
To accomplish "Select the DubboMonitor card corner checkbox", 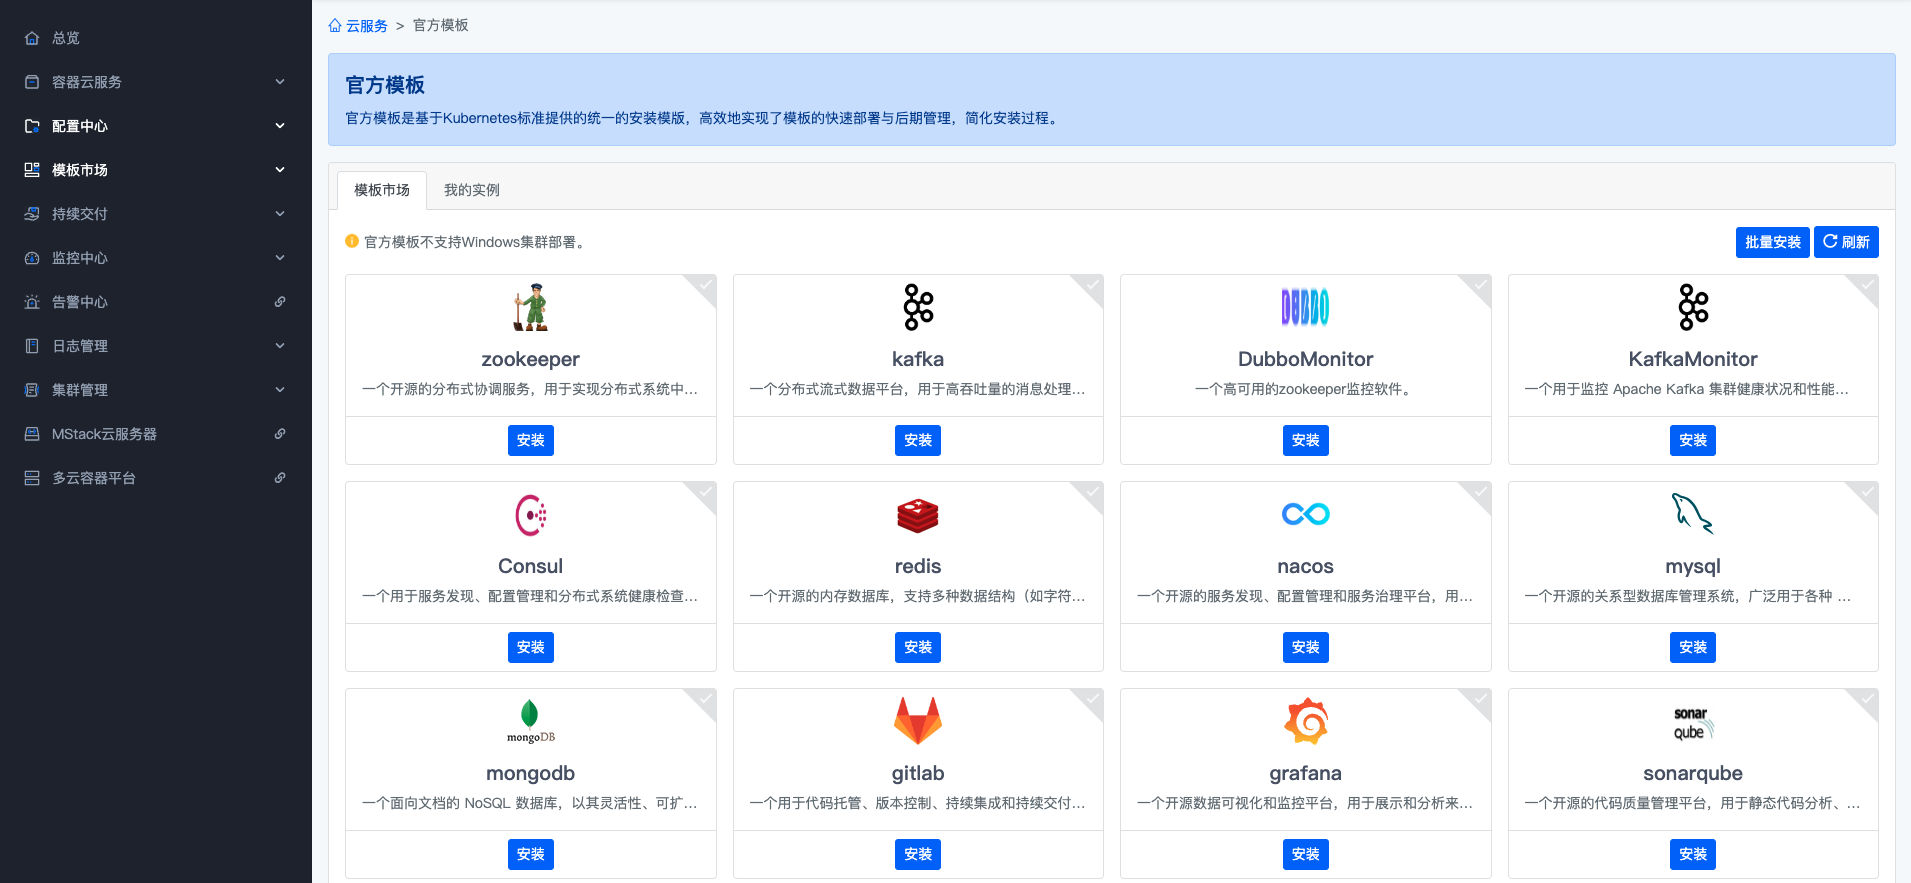I will [x=1479, y=286].
